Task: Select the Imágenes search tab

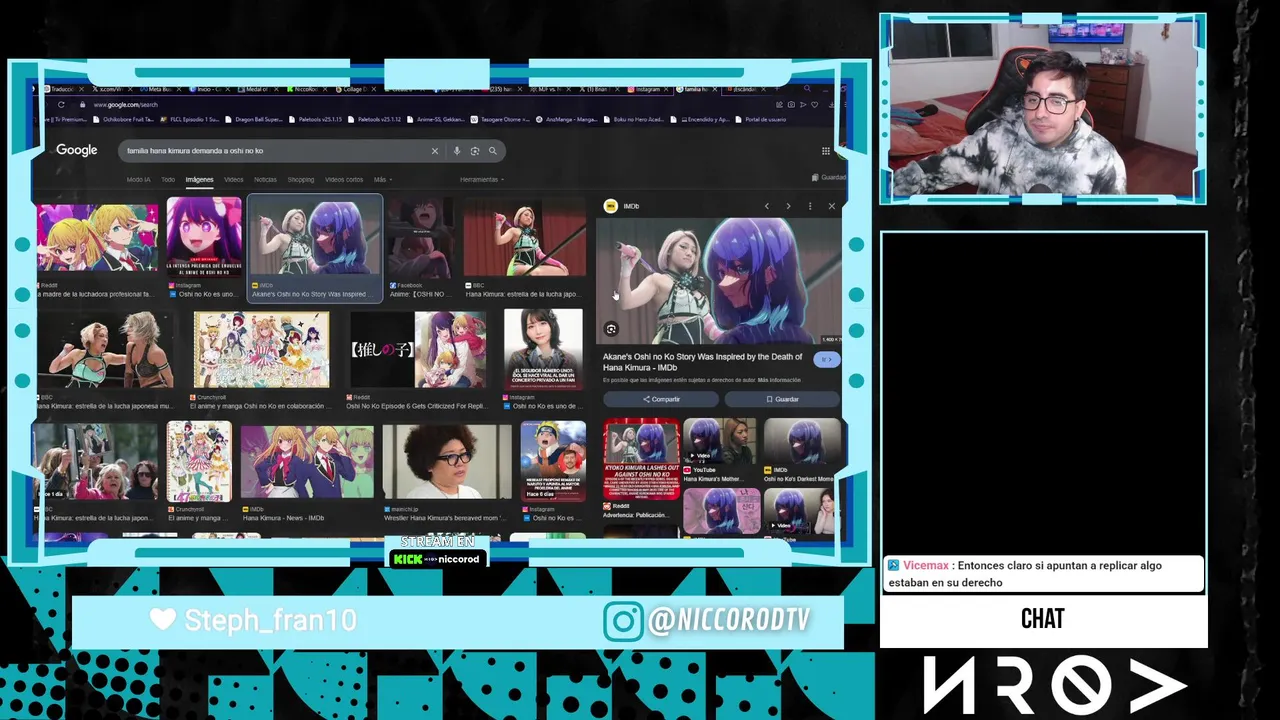Action: (x=199, y=180)
